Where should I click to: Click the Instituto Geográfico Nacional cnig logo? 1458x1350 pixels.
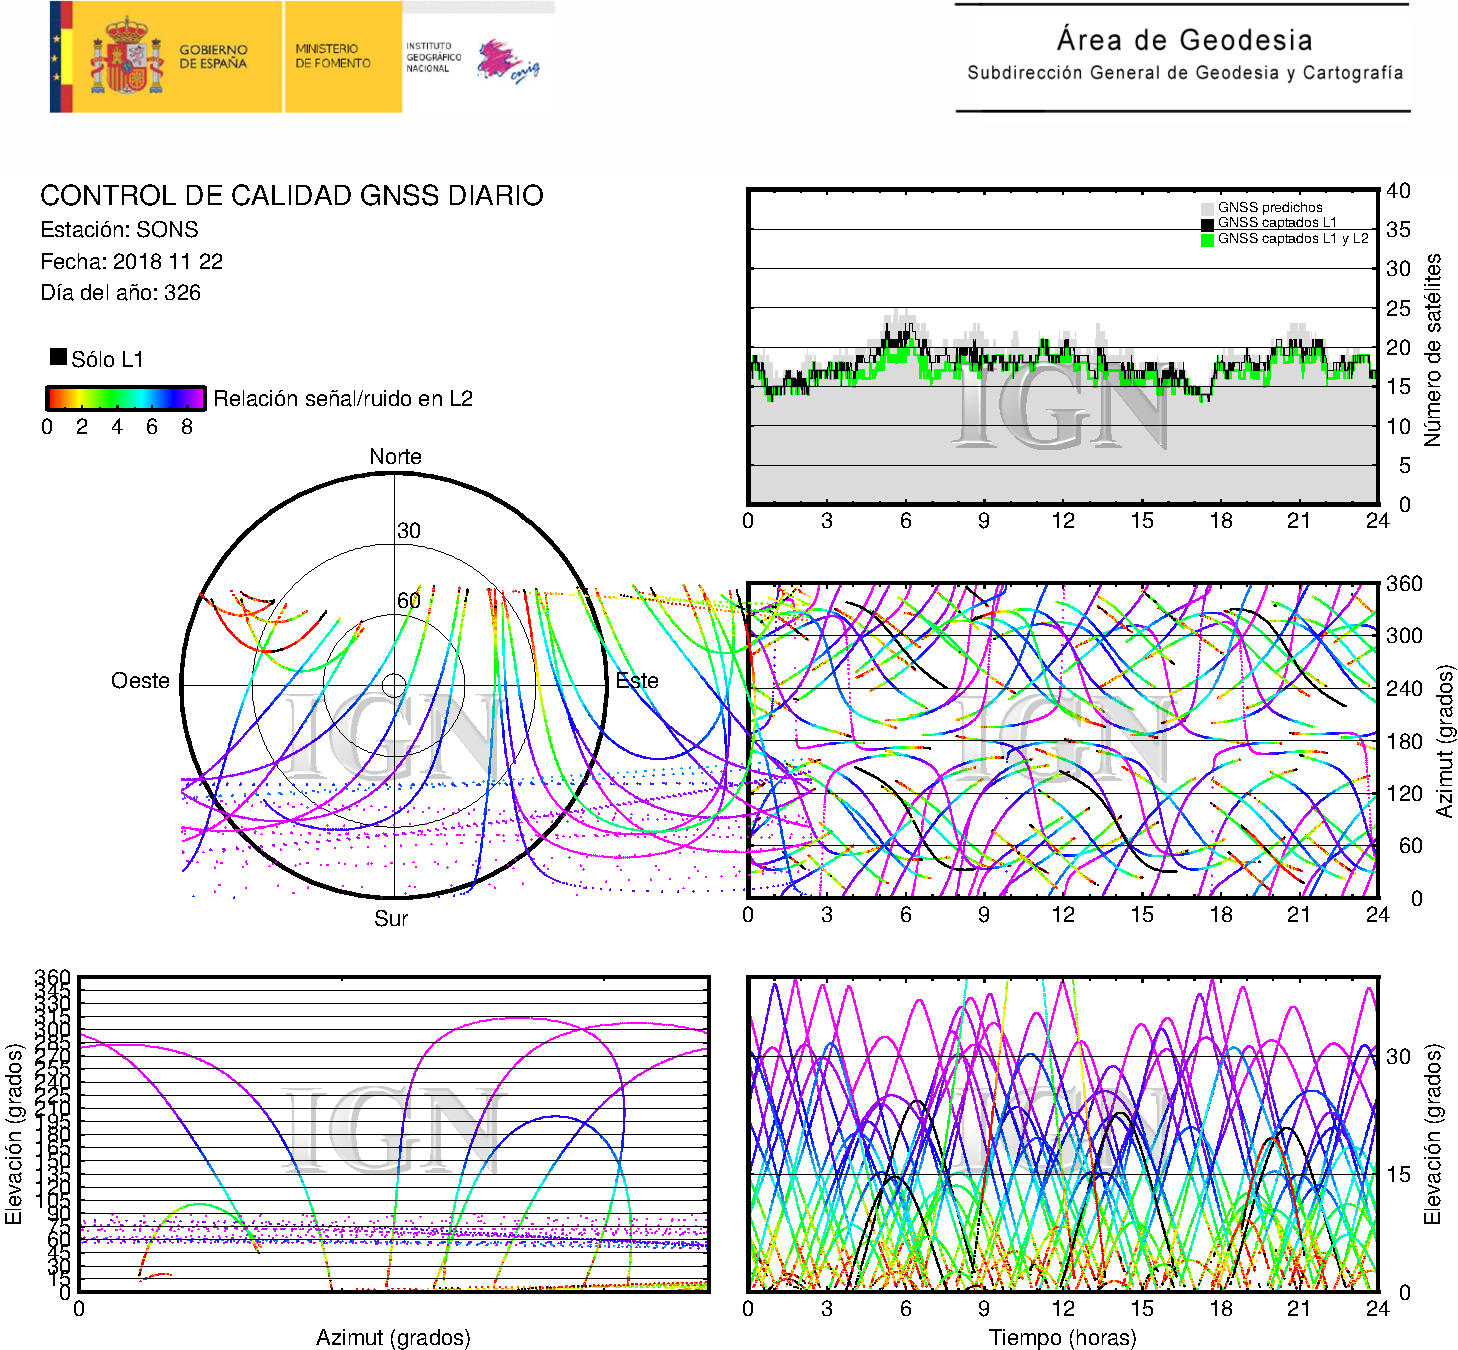click(508, 61)
